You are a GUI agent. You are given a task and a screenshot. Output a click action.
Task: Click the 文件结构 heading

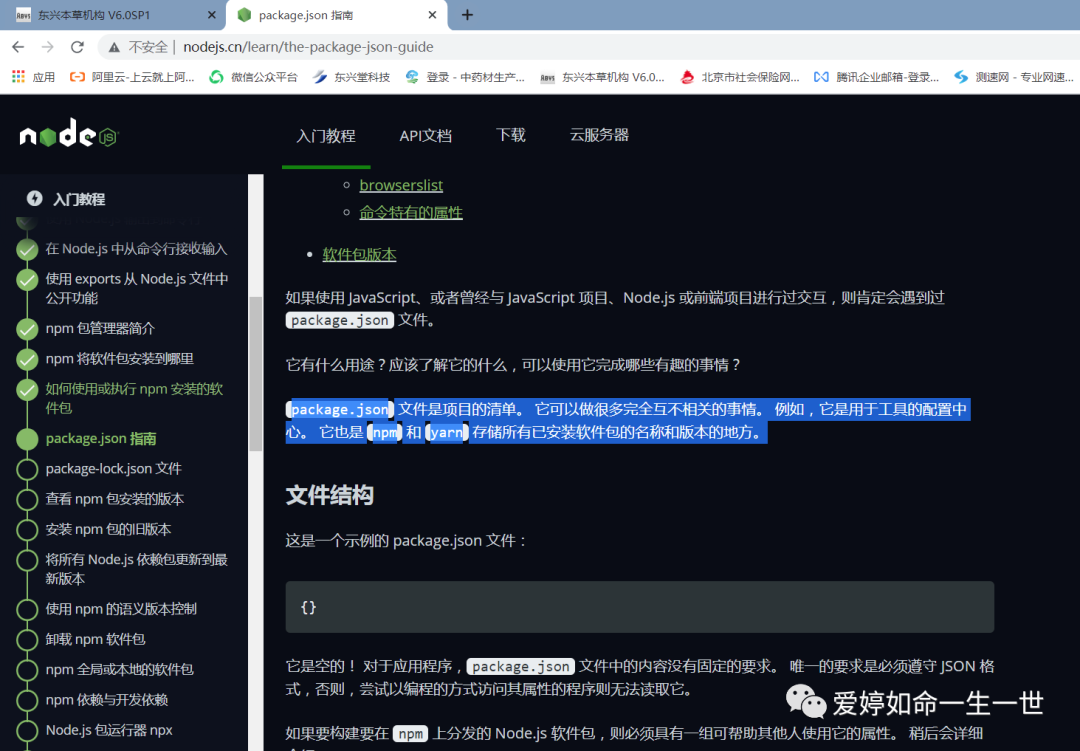pyautogui.click(x=330, y=495)
